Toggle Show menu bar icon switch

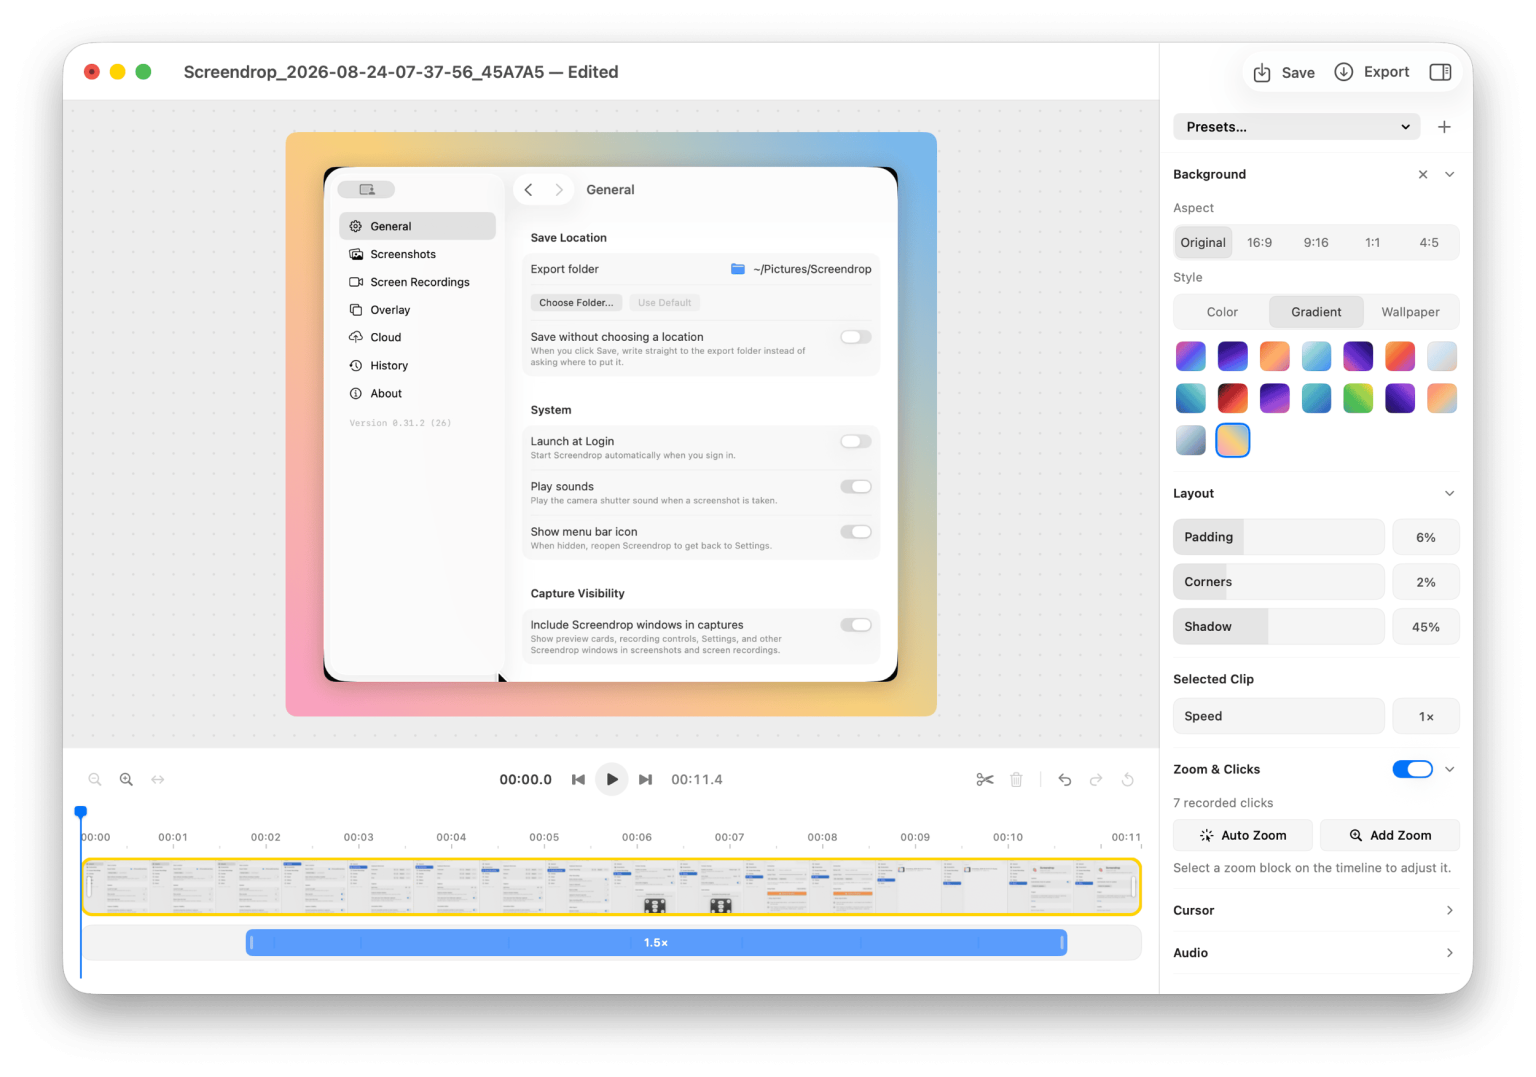[x=856, y=532]
